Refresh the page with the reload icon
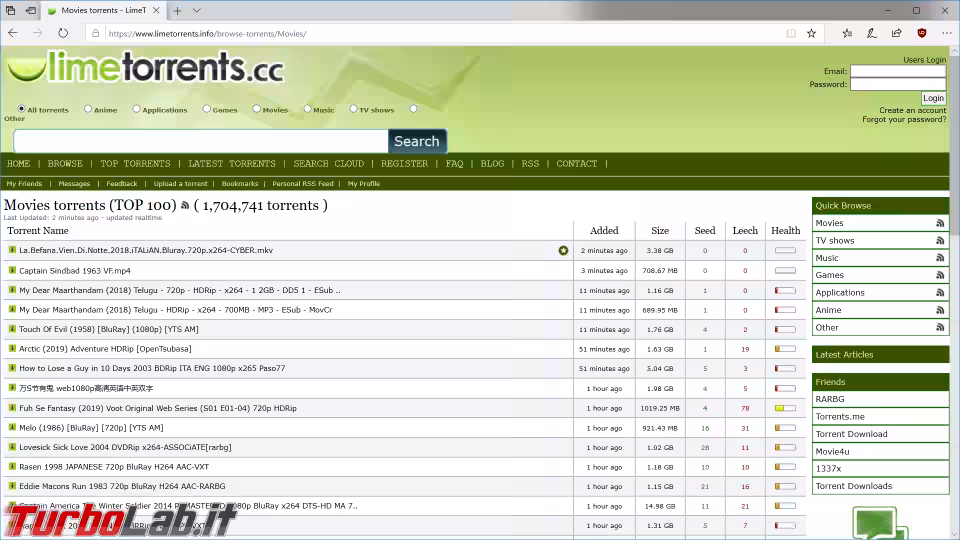The width and height of the screenshot is (960, 540). click(63, 33)
